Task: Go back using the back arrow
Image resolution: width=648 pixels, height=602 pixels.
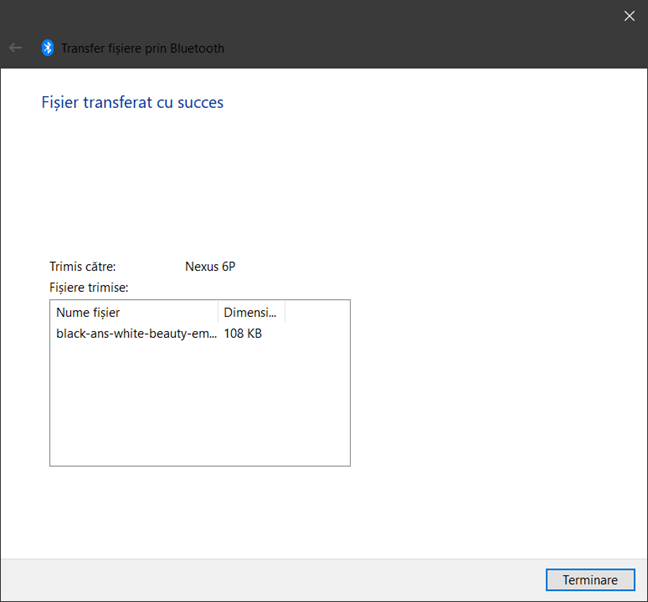Action: click(15, 48)
